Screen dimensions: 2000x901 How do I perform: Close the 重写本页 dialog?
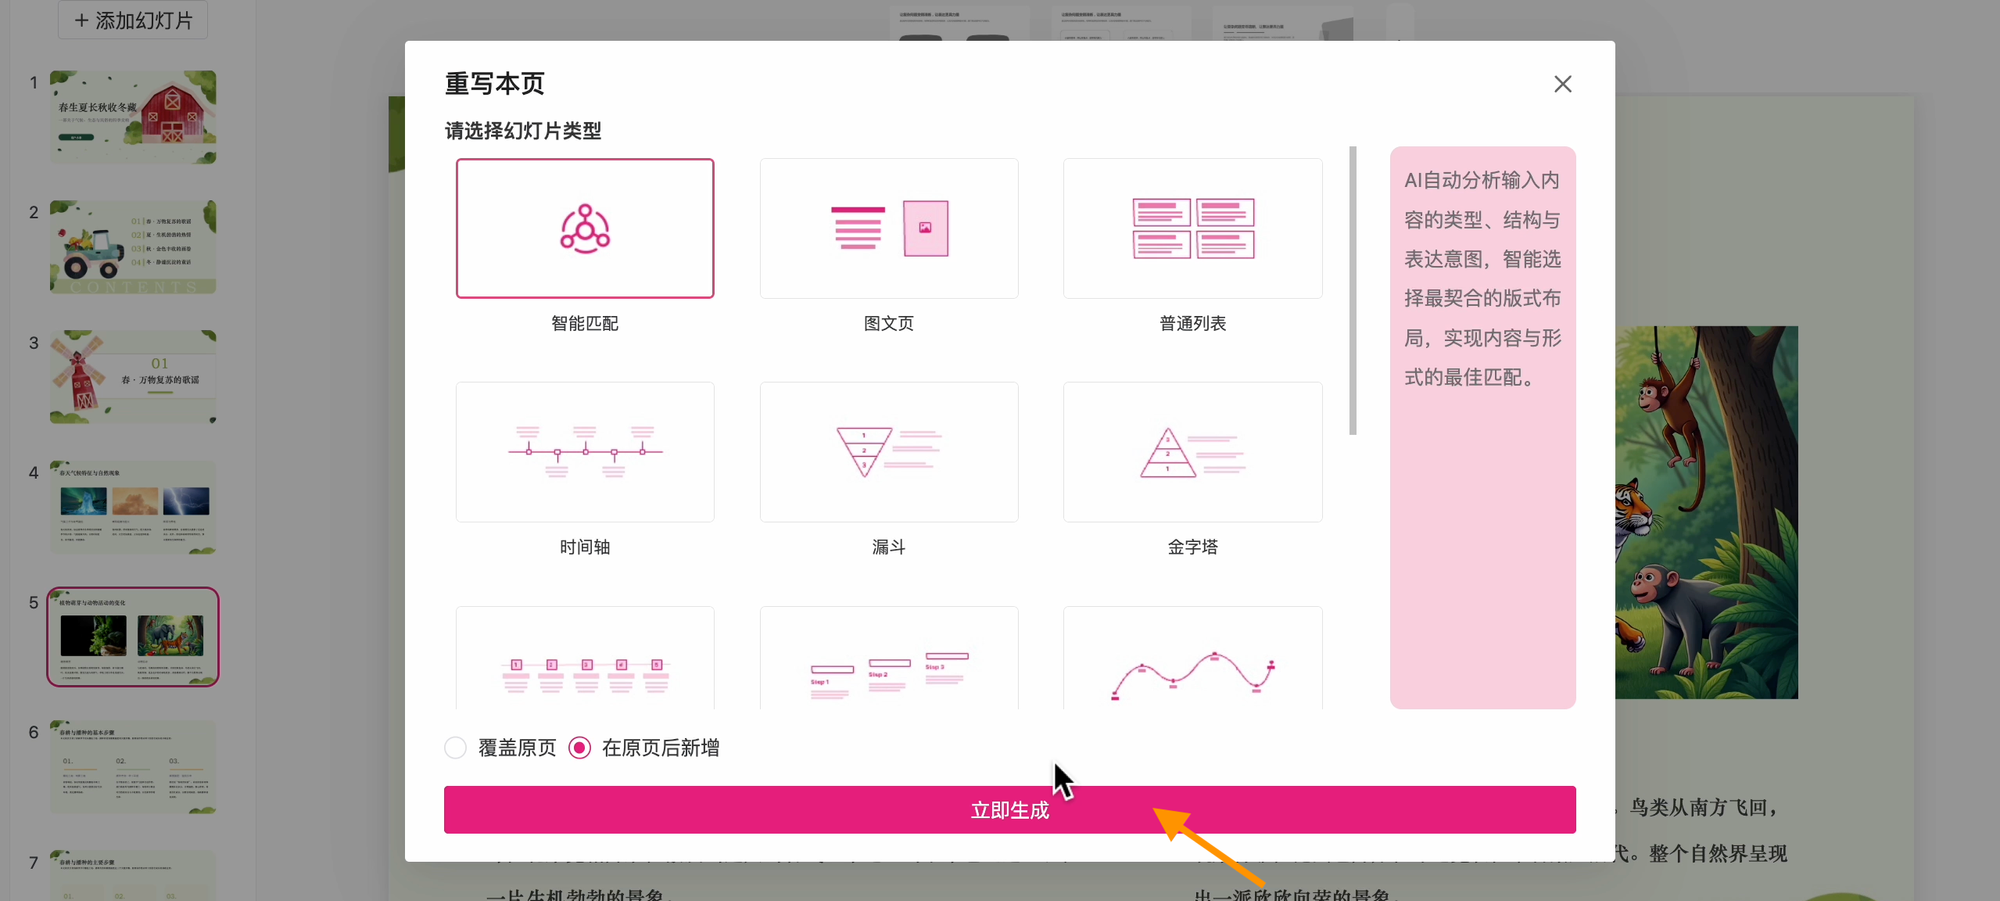point(1563,84)
